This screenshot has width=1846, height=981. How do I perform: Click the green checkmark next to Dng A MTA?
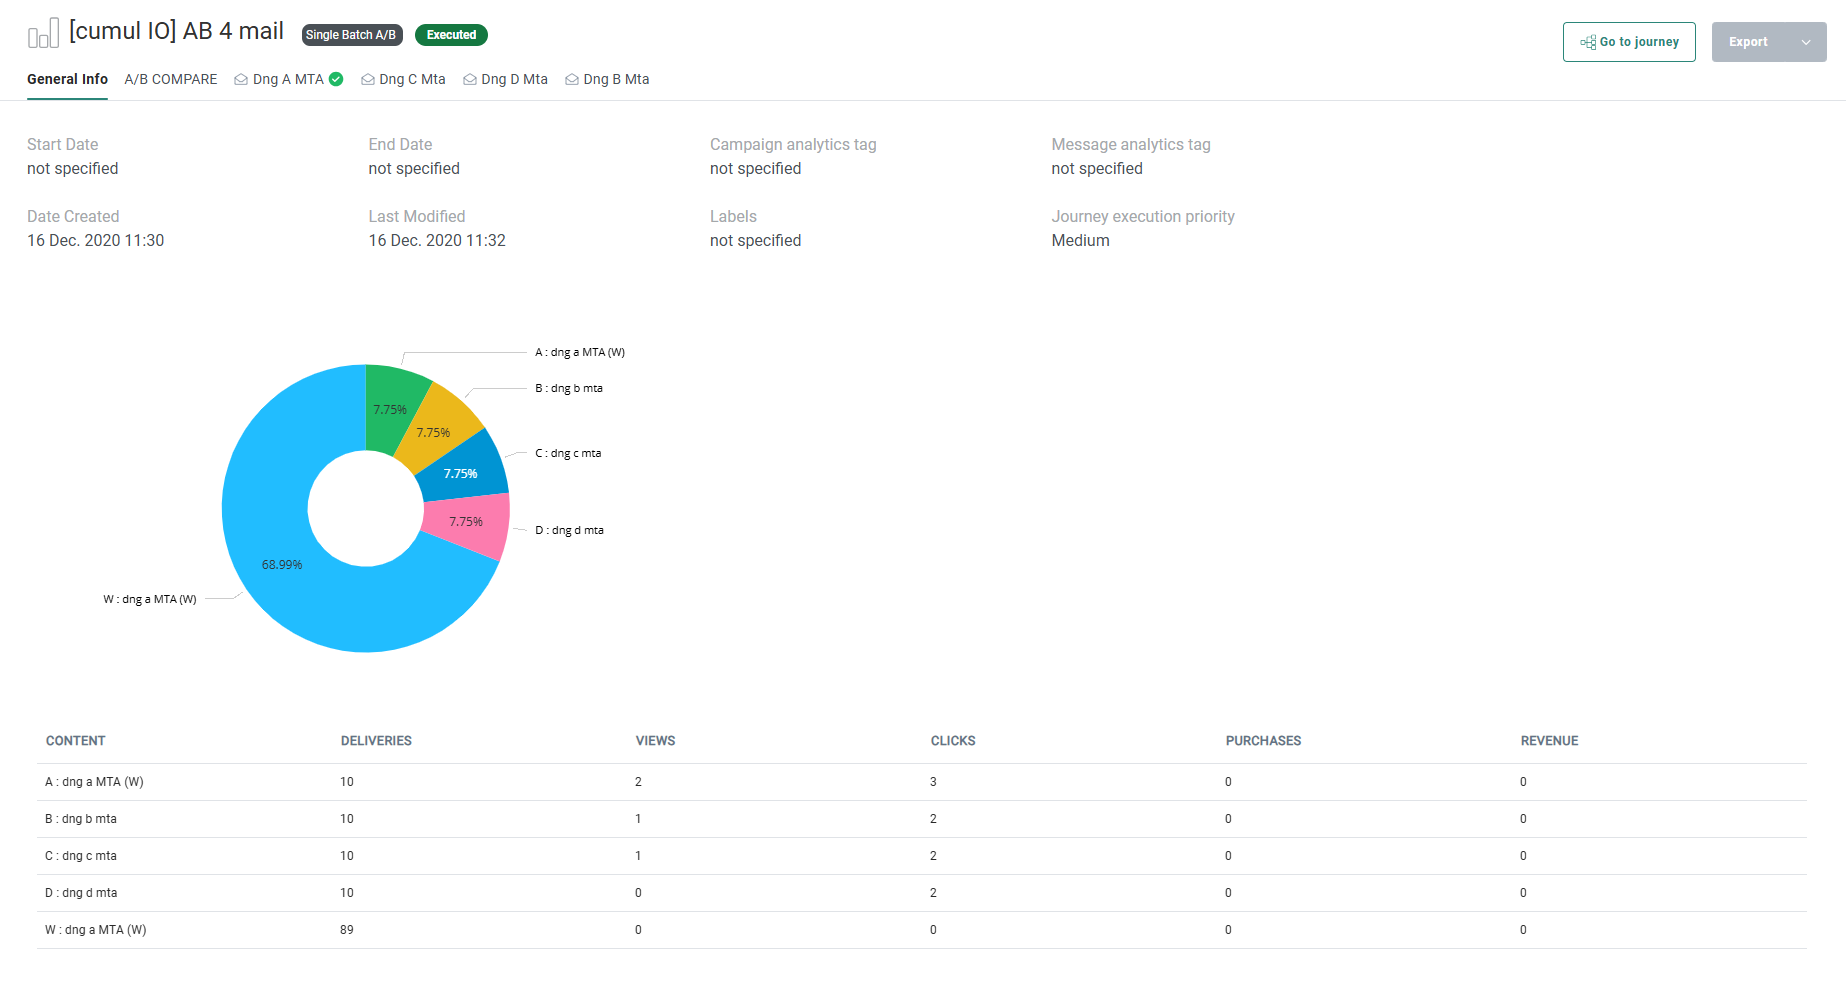pos(336,79)
